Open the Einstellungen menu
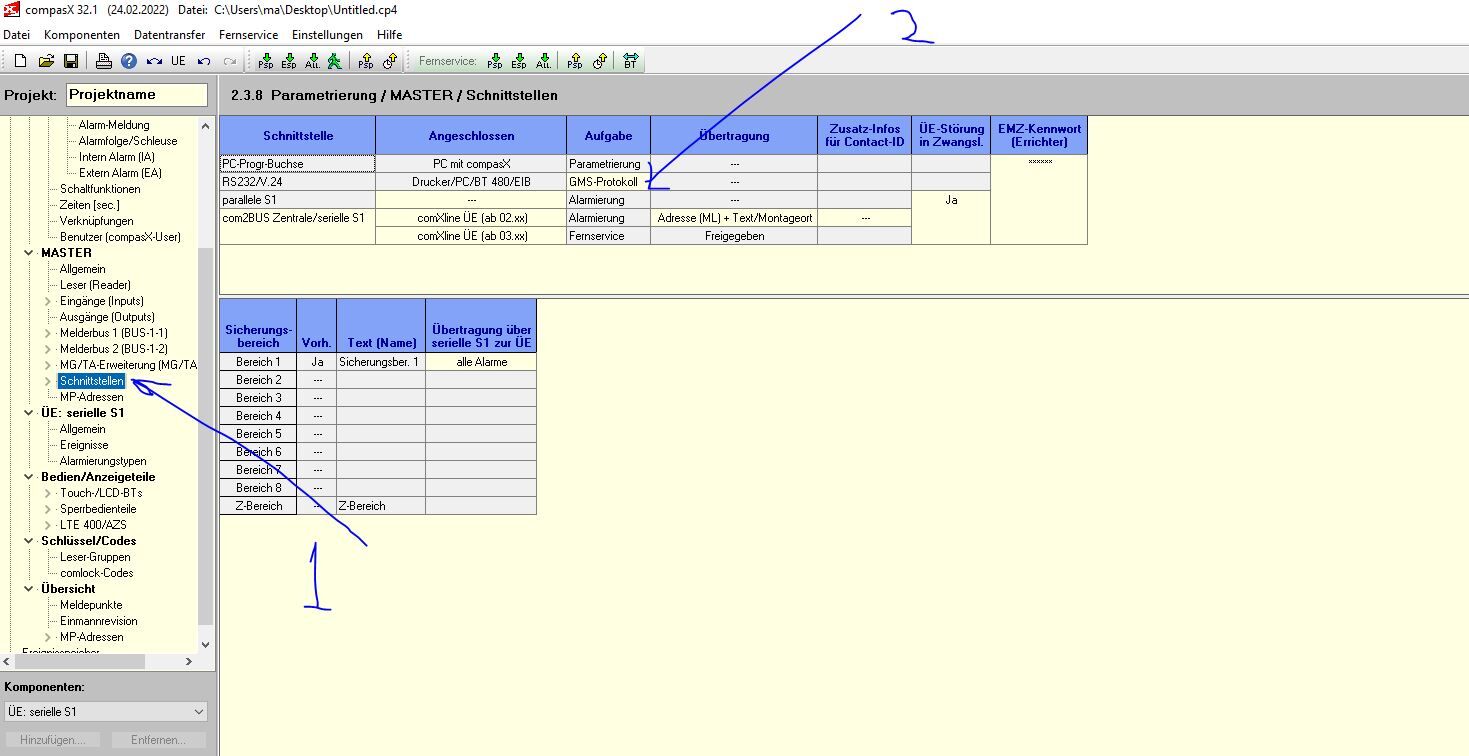1469x756 pixels. point(328,35)
